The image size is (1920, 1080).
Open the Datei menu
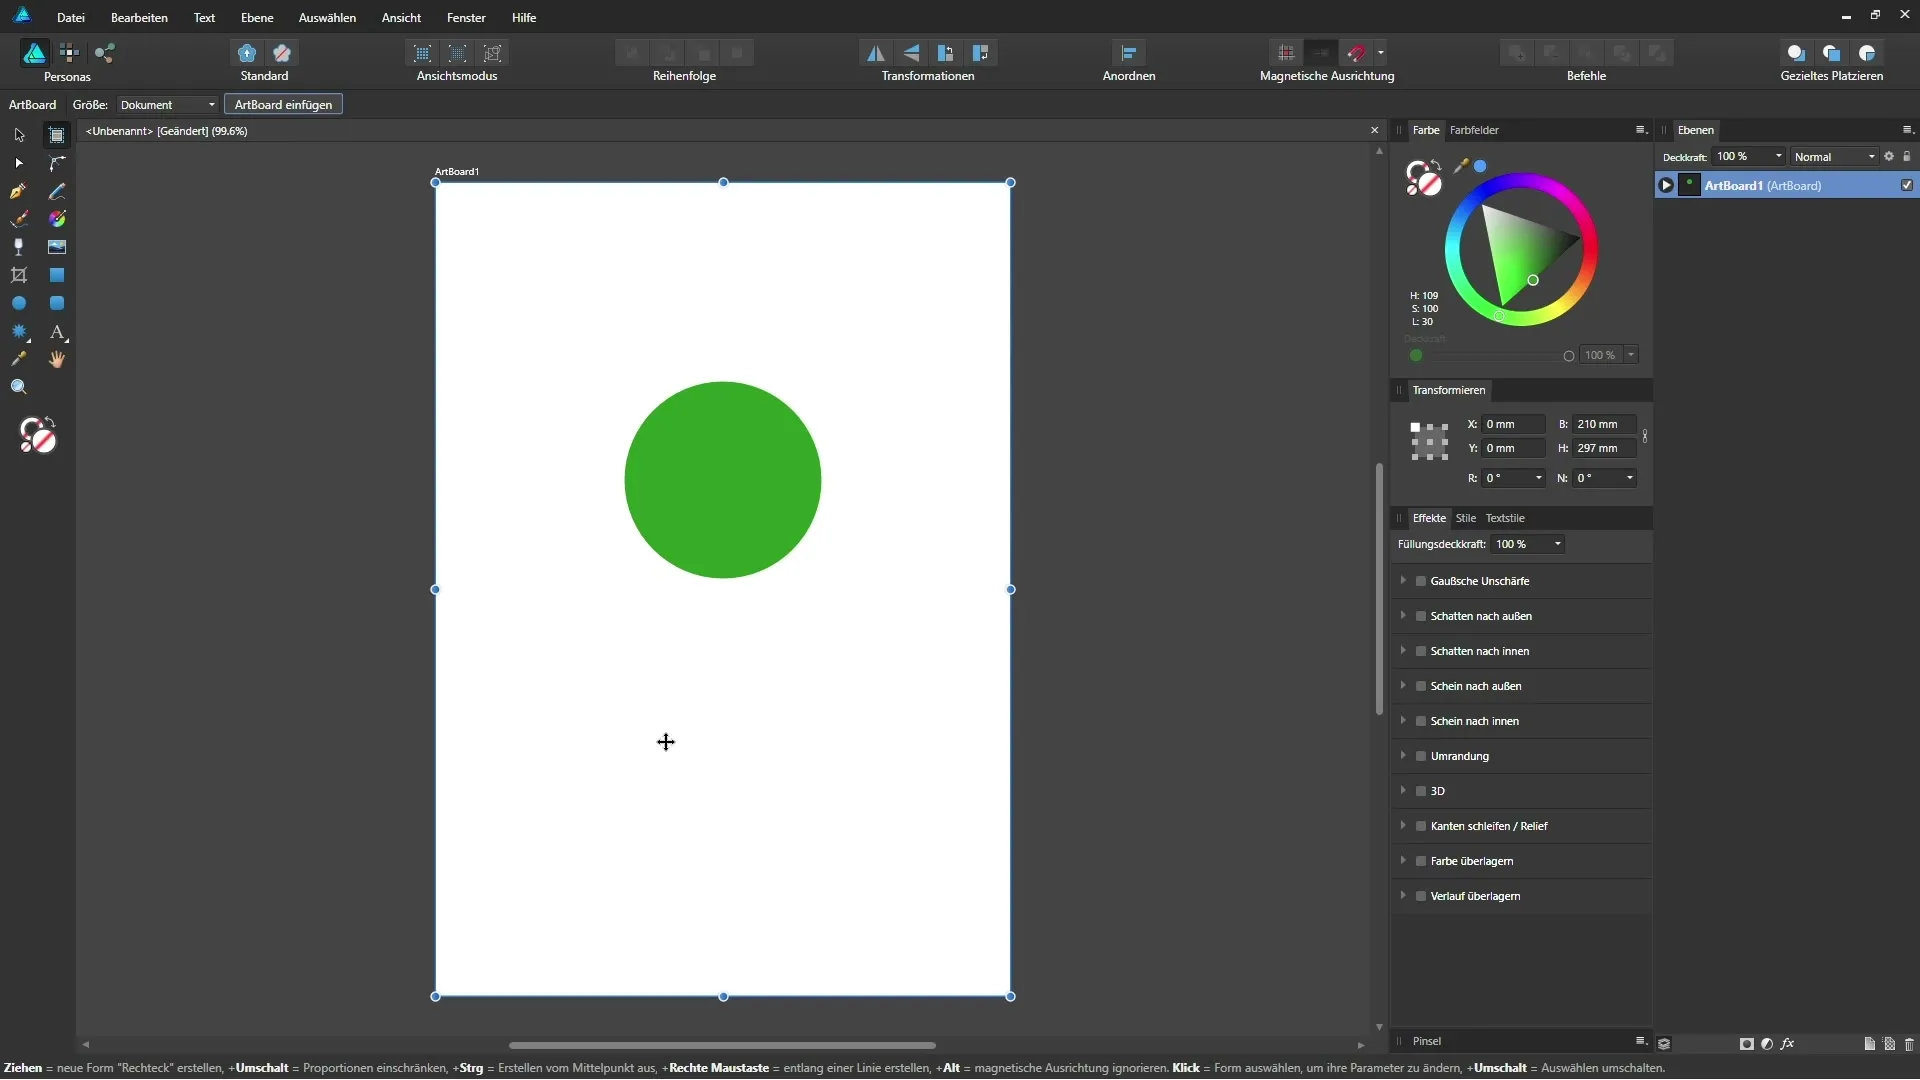(x=71, y=17)
